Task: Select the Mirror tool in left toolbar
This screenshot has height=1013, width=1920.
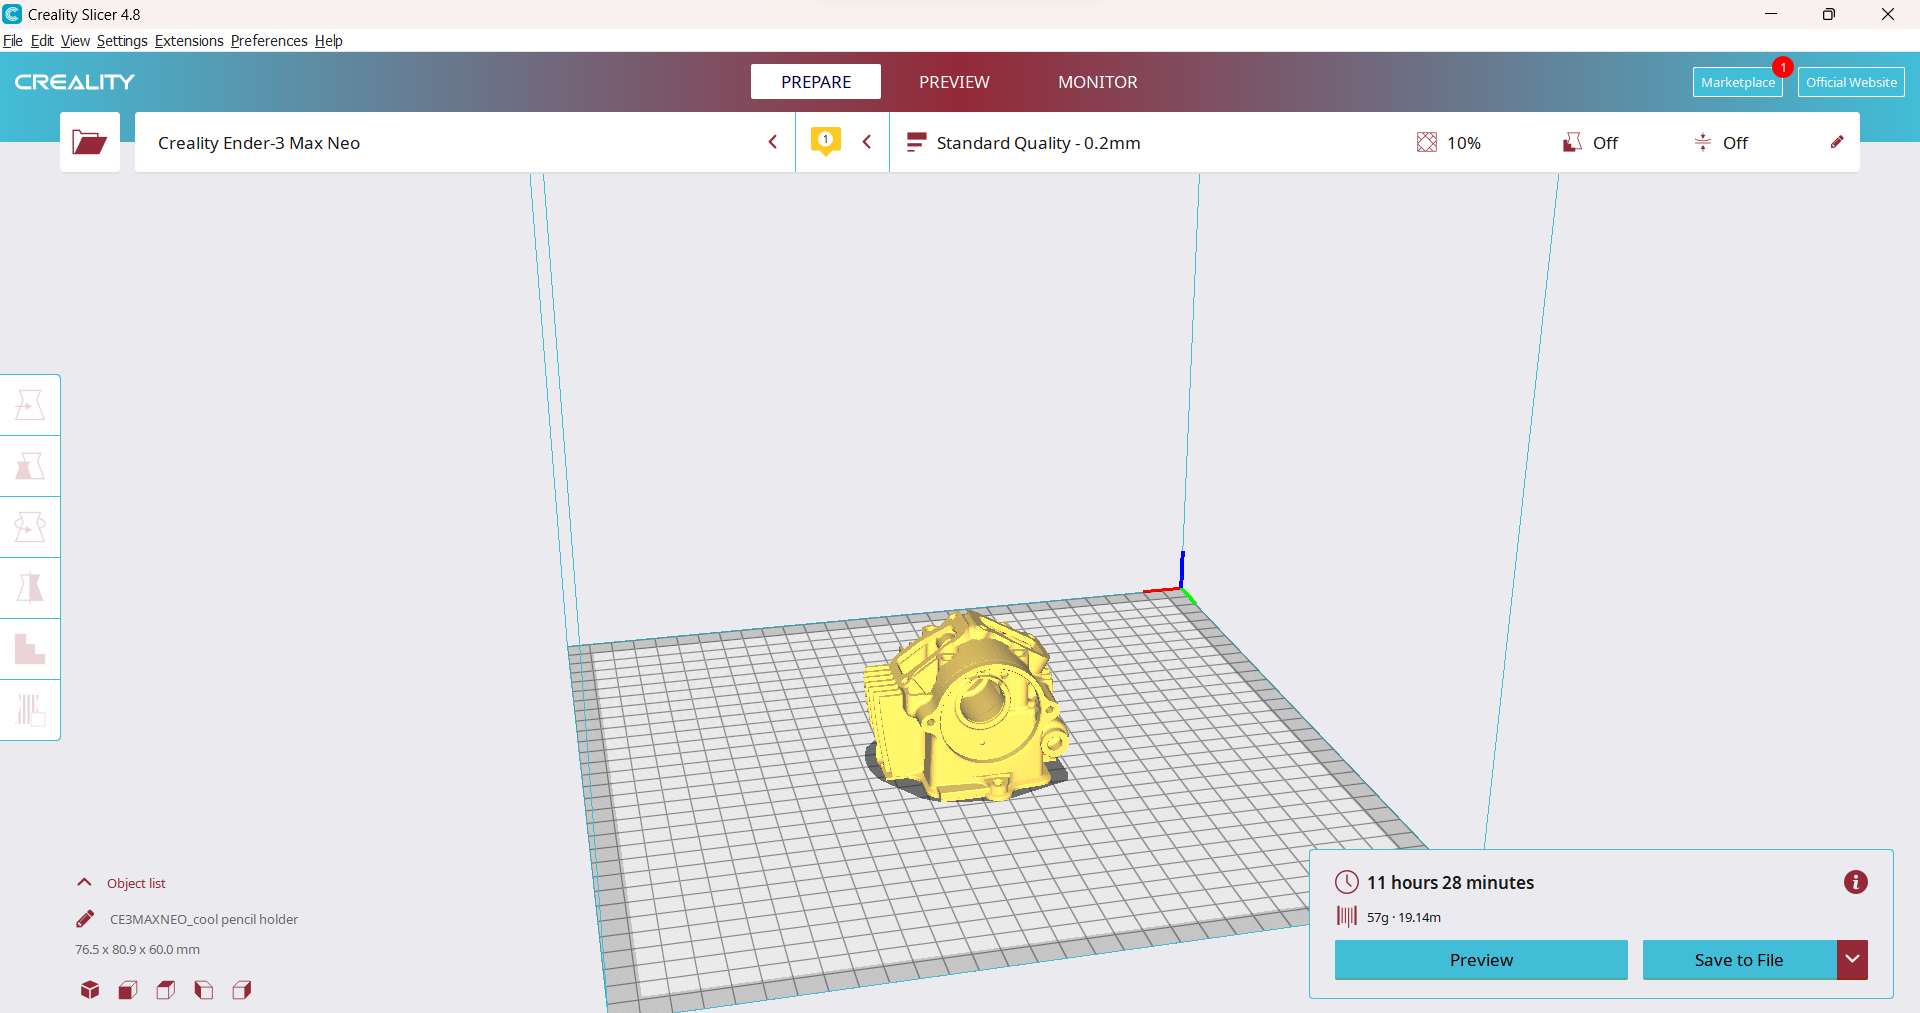Action: point(30,588)
